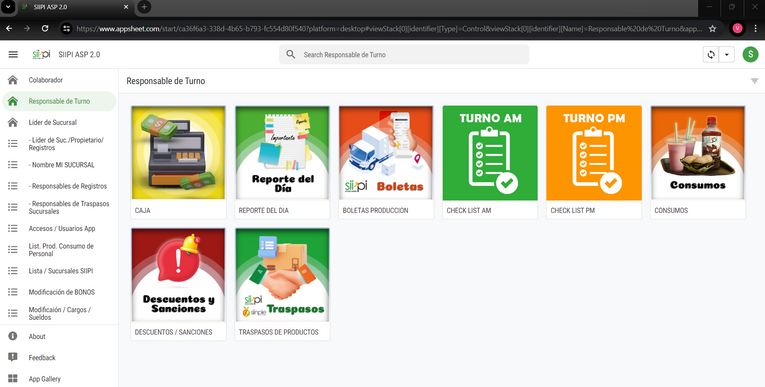The height and width of the screenshot is (387, 765).
Task: Bookmark this page with the star
Action: pyautogui.click(x=712, y=28)
